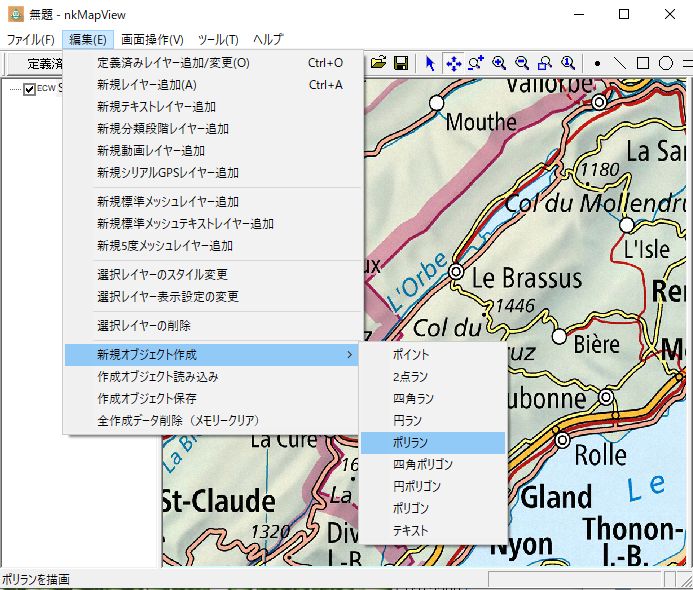Click 新規テキストレイヤー追加 menu entry

click(x=156, y=107)
